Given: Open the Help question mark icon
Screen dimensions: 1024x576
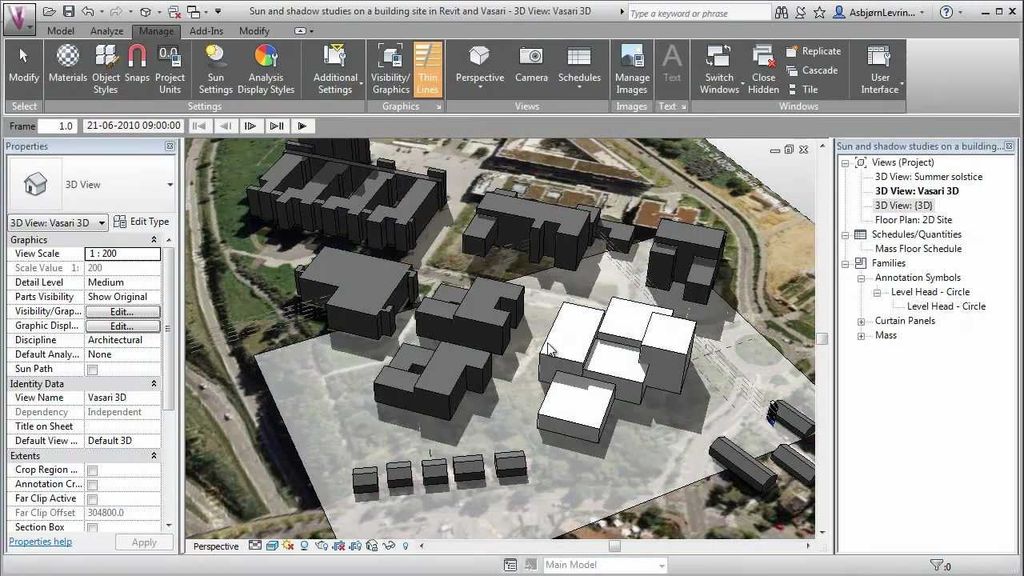Looking at the screenshot, I should pyautogui.click(x=946, y=12).
